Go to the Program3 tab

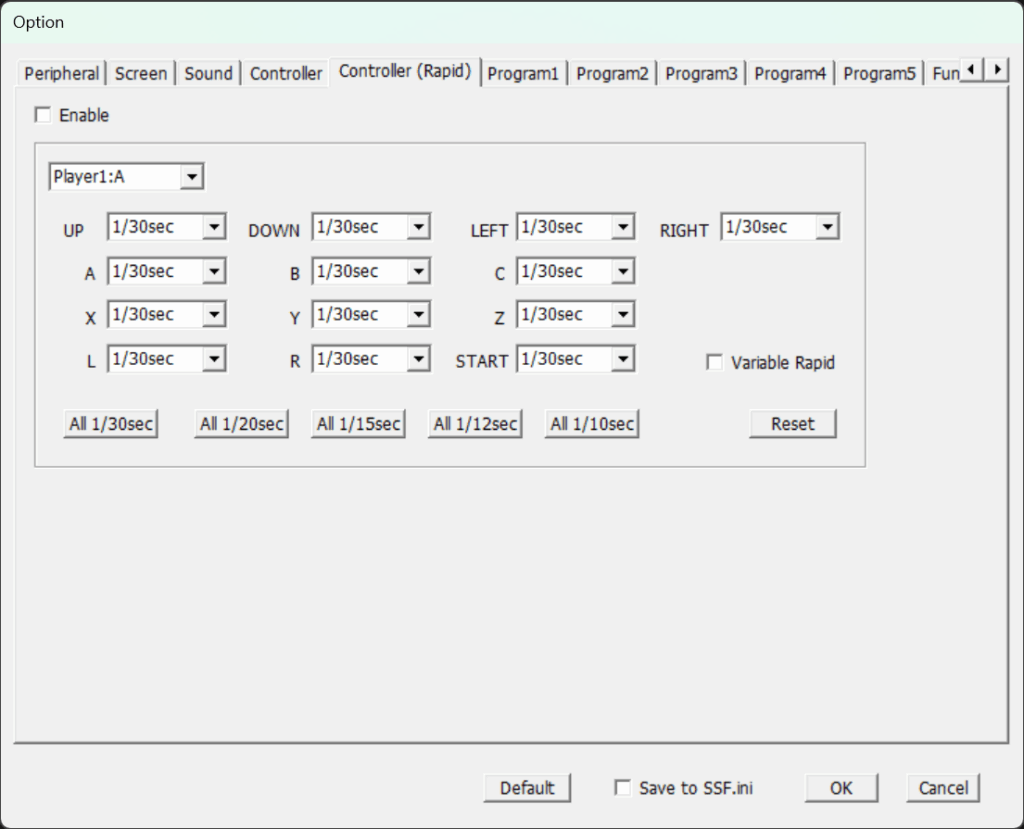(701, 73)
